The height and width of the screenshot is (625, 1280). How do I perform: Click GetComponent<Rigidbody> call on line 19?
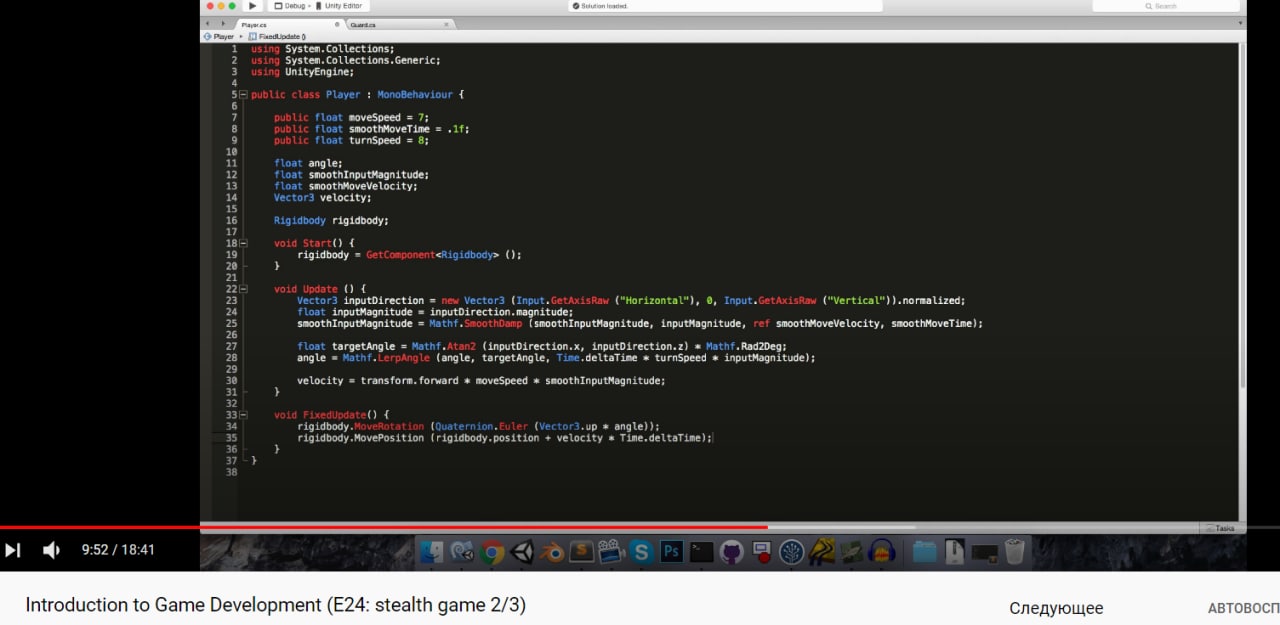[x=444, y=255]
